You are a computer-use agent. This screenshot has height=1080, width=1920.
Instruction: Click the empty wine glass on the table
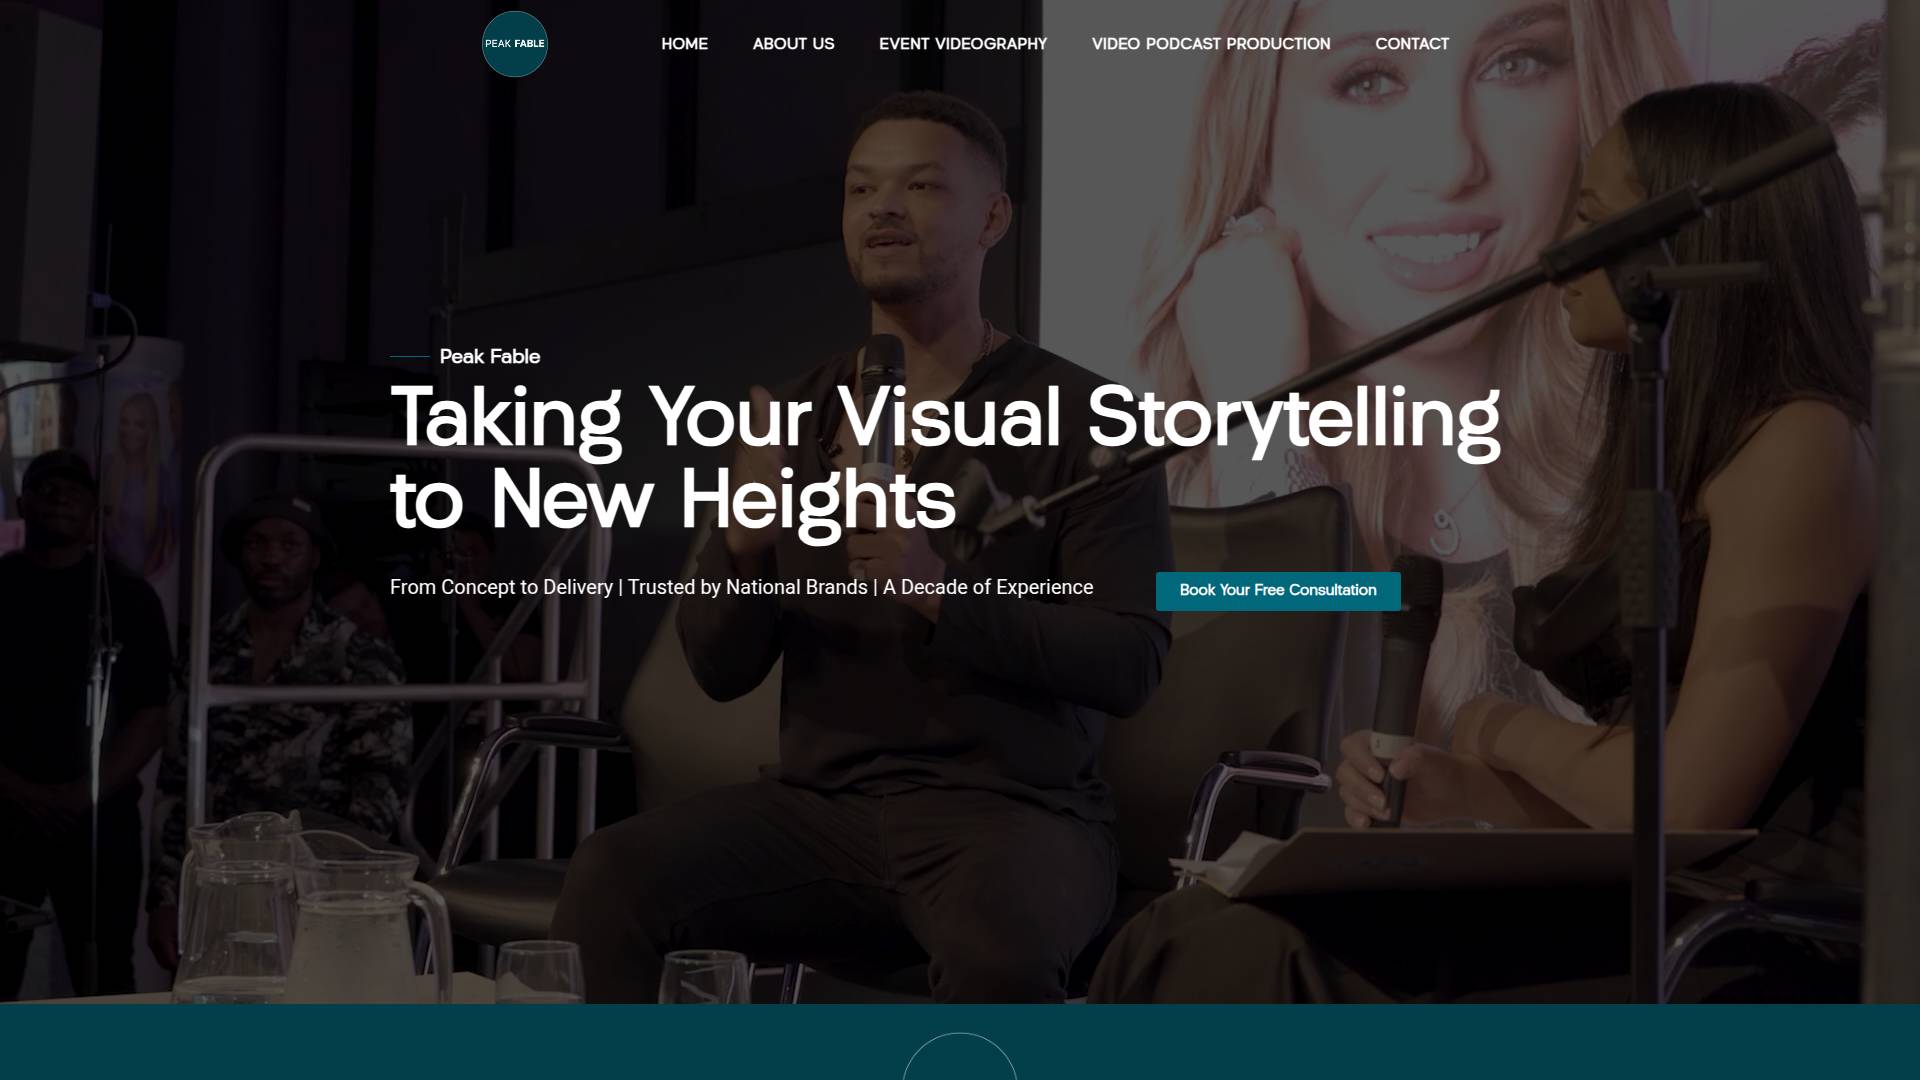click(x=540, y=970)
